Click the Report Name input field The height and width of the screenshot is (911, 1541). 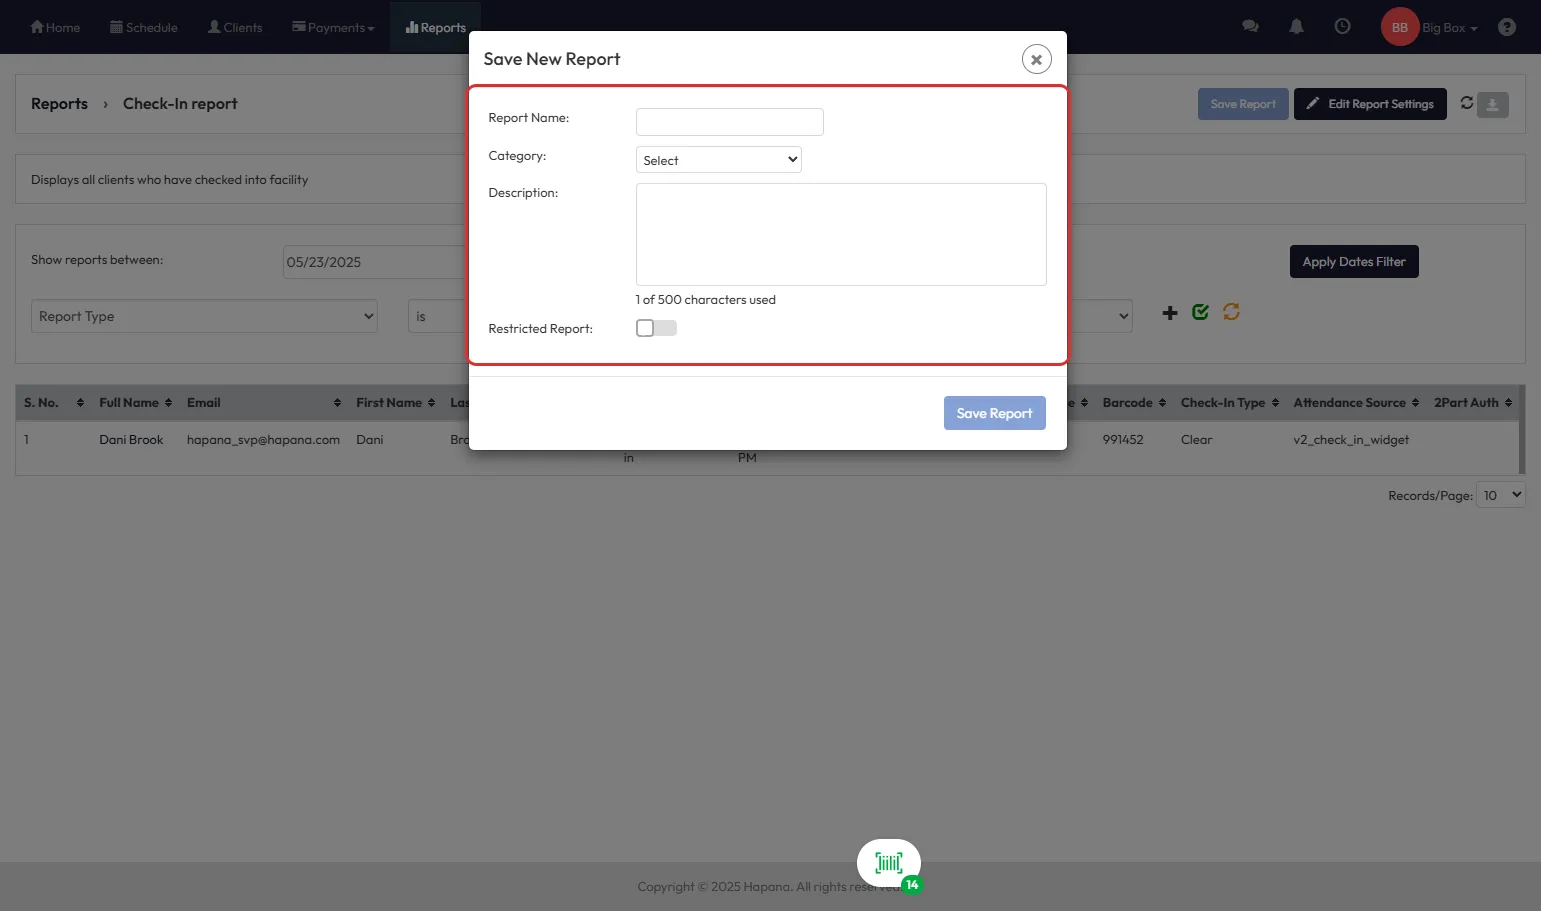click(729, 122)
